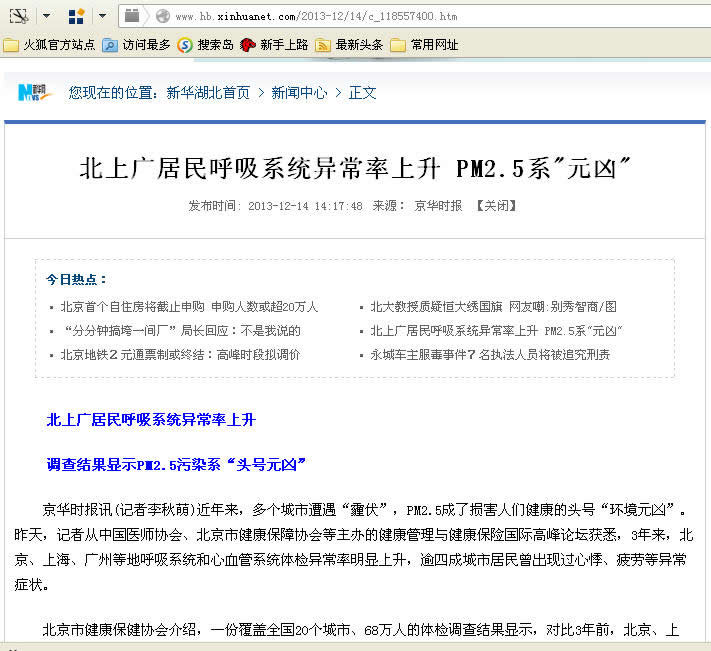Viewport: 711px width, 651px height.
Task: Click the publish time 2013-12-14 14:17:48
Action: point(305,206)
